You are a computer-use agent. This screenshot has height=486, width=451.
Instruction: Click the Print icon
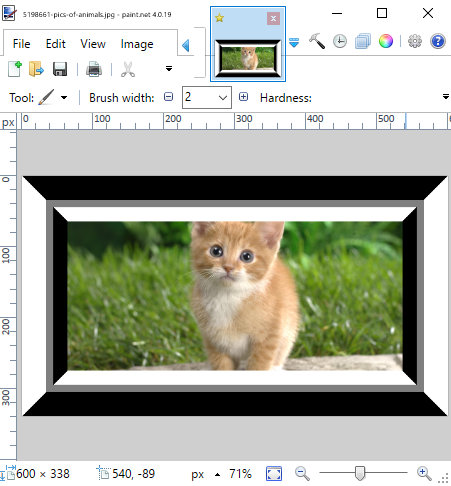click(x=94, y=69)
